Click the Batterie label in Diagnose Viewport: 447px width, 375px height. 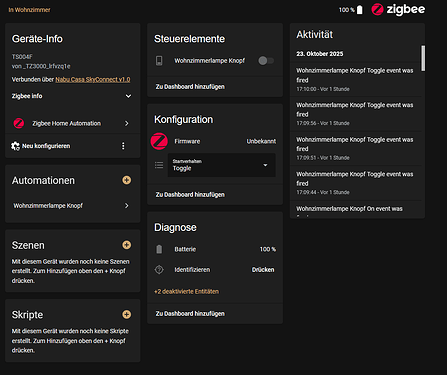(185, 249)
